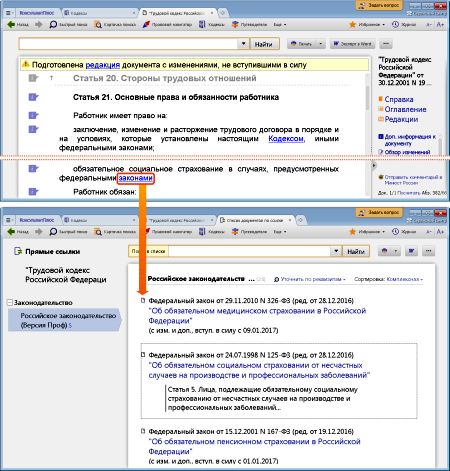
Task: Click Задать вопрос in lower window
Action: [x=379, y=212]
